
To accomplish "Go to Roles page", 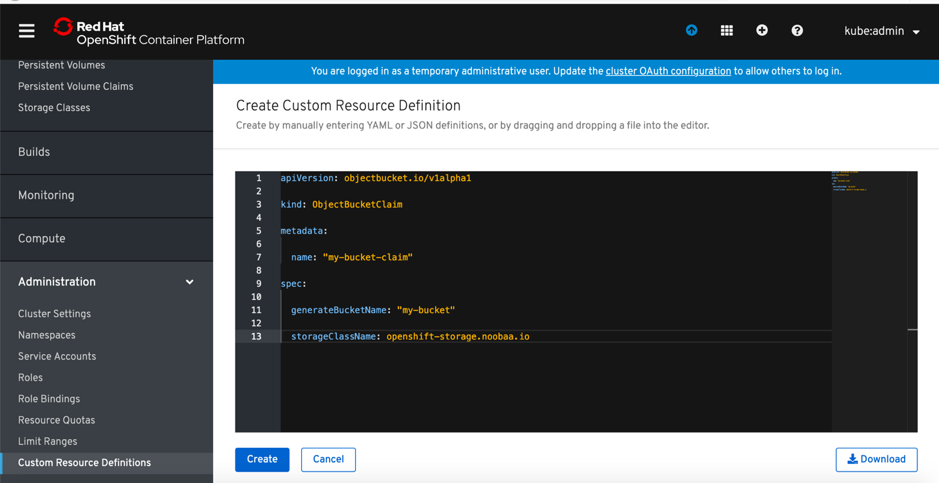I will coord(30,378).
